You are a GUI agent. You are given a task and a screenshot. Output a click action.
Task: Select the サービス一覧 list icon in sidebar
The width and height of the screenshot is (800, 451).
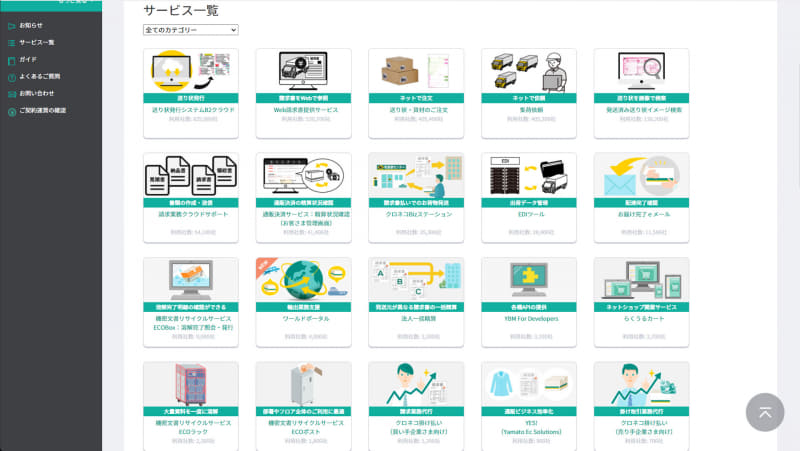12,43
